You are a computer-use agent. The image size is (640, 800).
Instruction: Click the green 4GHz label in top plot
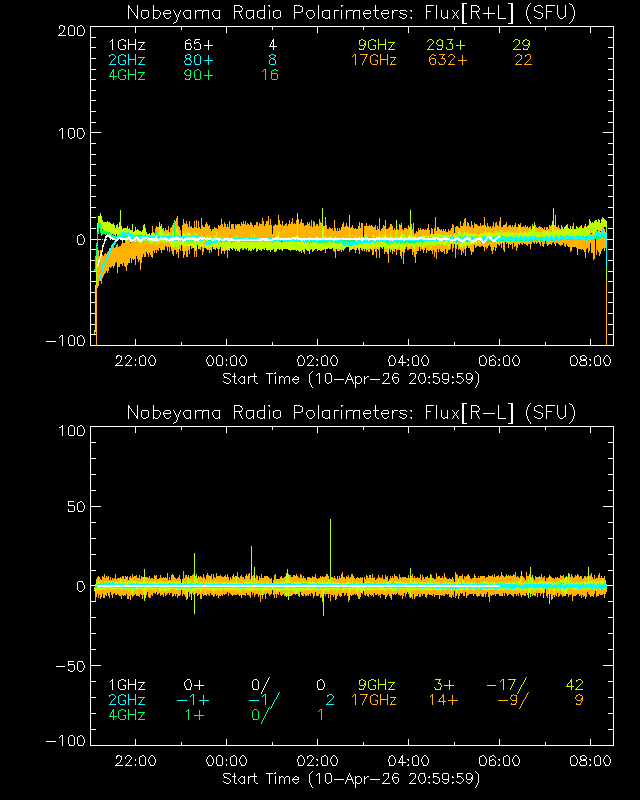pos(126,75)
